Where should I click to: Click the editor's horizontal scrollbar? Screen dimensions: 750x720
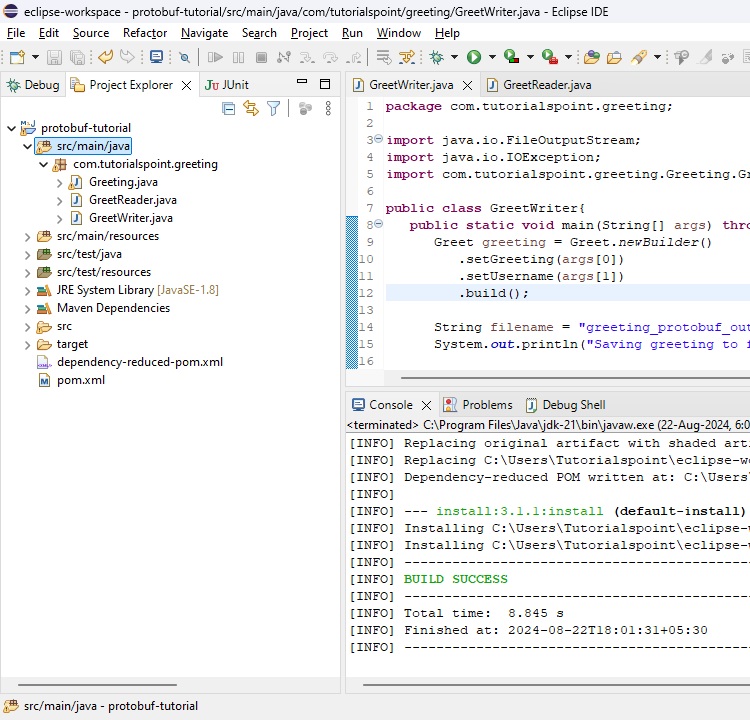coord(560,378)
